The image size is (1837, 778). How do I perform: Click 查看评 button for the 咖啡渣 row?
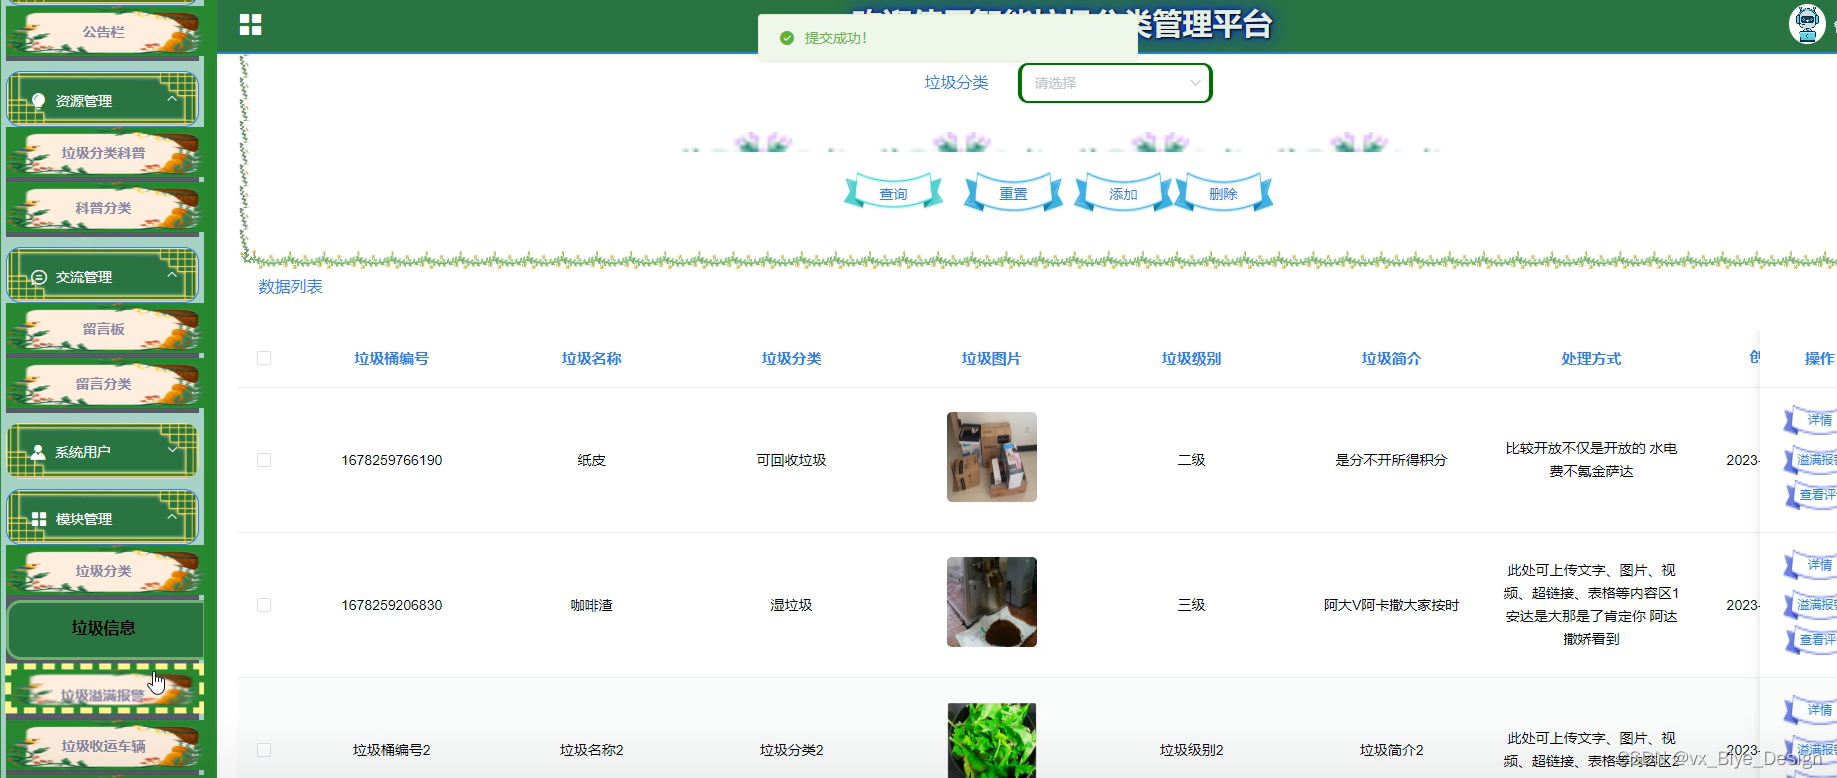1812,639
